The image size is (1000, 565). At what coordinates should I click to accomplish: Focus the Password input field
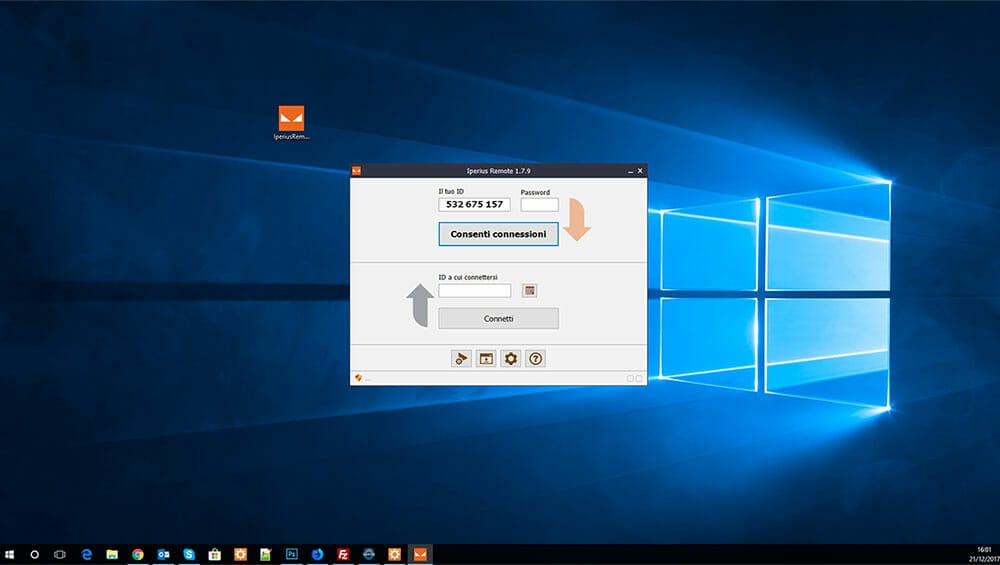pyautogui.click(x=539, y=205)
